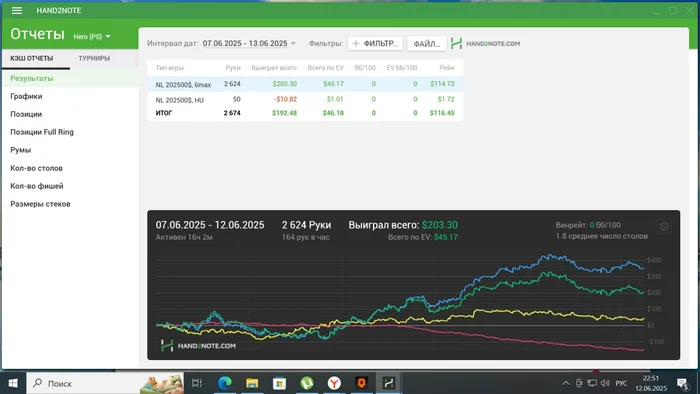Sort by the Выиграл всего column header
Image resolution: width=700 pixels, height=394 pixels.
(274, 68)
